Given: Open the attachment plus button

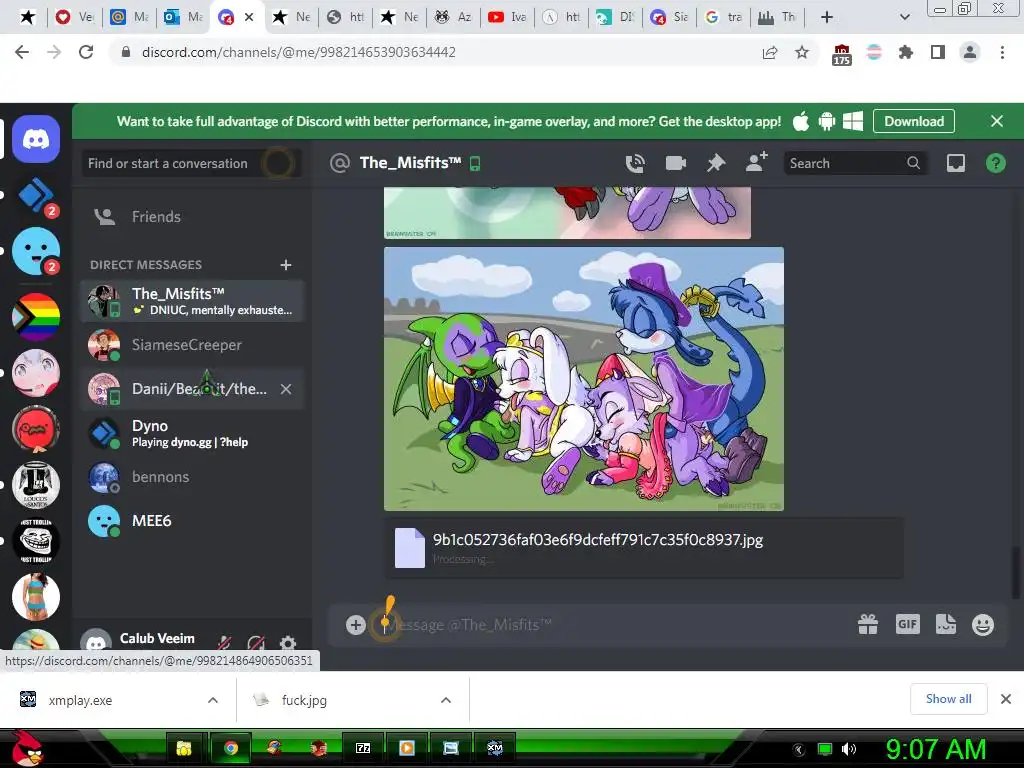Looking at the screenshot, I should click(x=355, y=625).
